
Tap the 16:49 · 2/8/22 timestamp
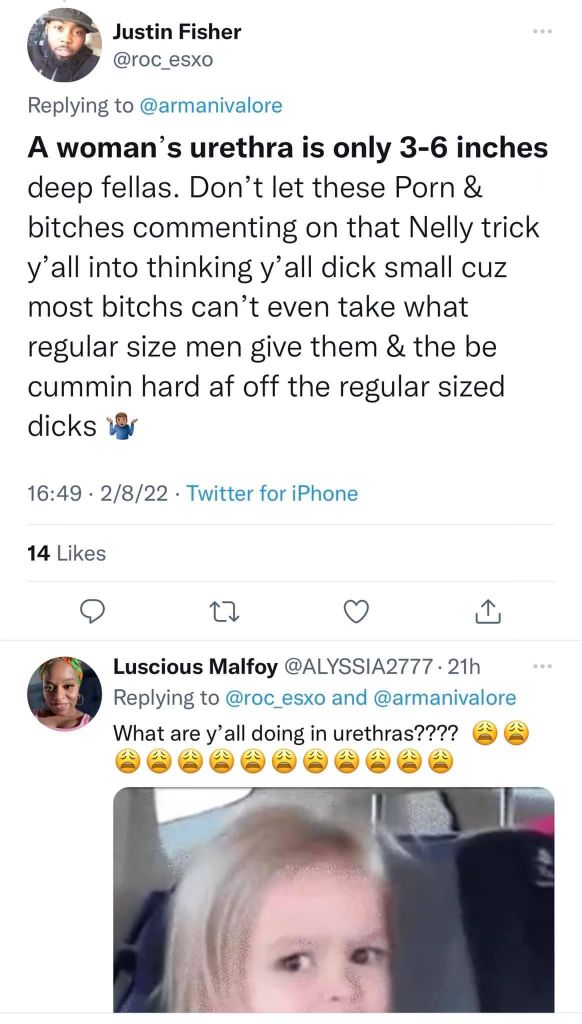point(97,493)
